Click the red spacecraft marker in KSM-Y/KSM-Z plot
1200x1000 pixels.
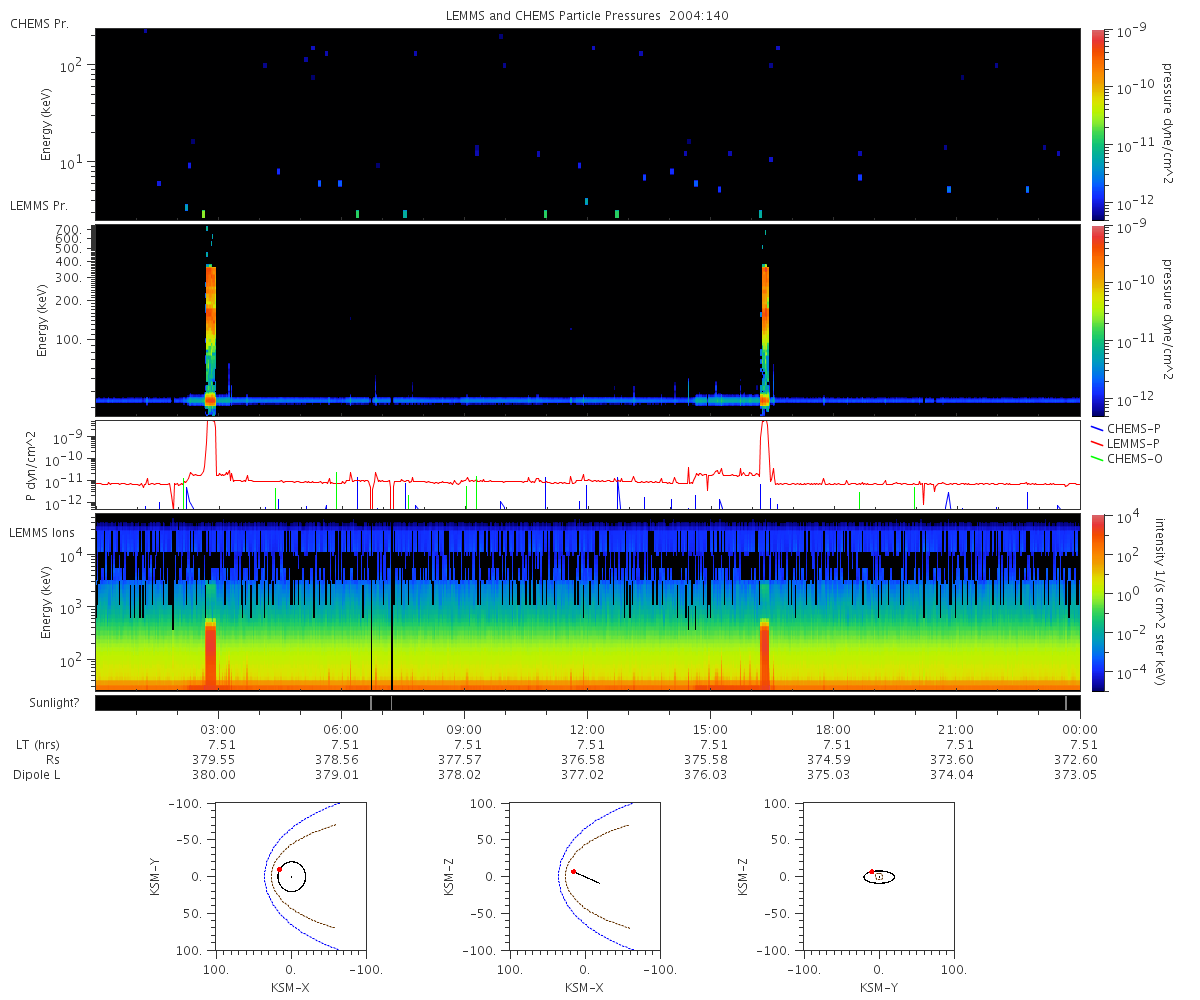(x=872, y=872)
